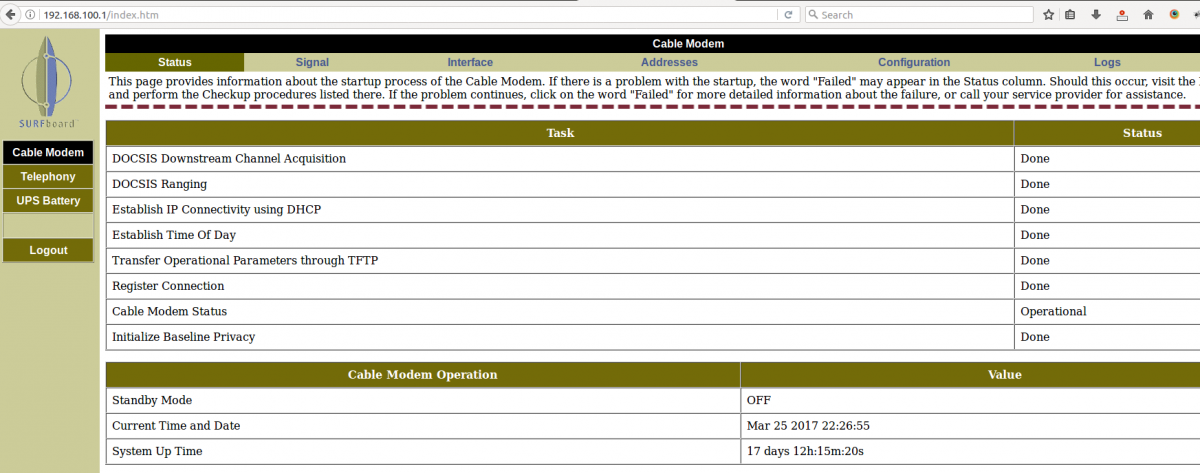Open the Telephony section
Viewport: 1200px width, 473px height.
(48, 177)
